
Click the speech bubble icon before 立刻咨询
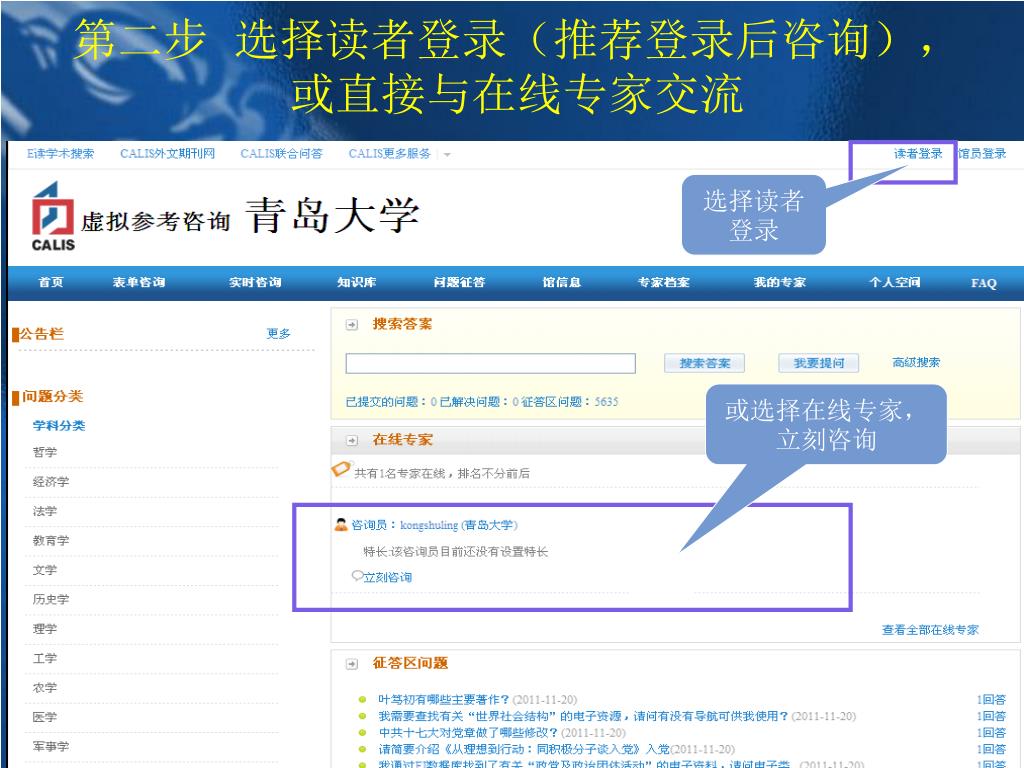pyautogui.click(x=357, y=576)
